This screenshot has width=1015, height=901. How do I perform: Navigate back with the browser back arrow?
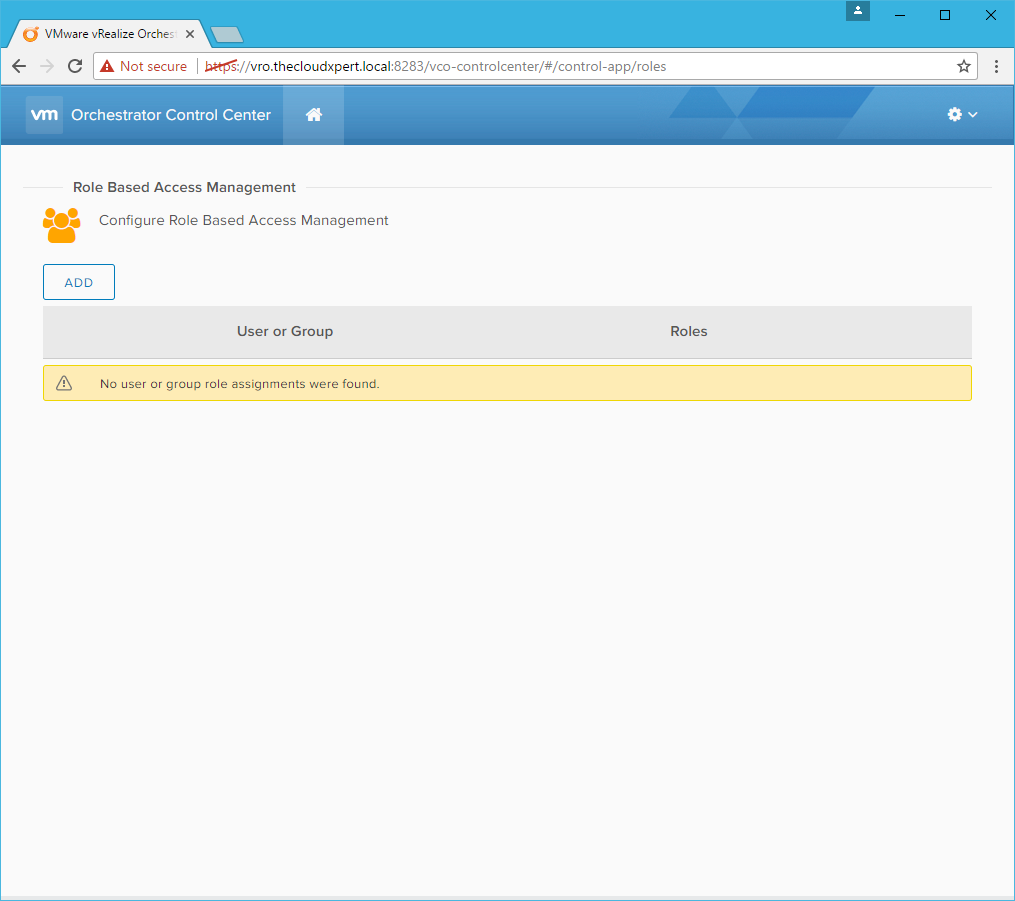tap(19, 66)
